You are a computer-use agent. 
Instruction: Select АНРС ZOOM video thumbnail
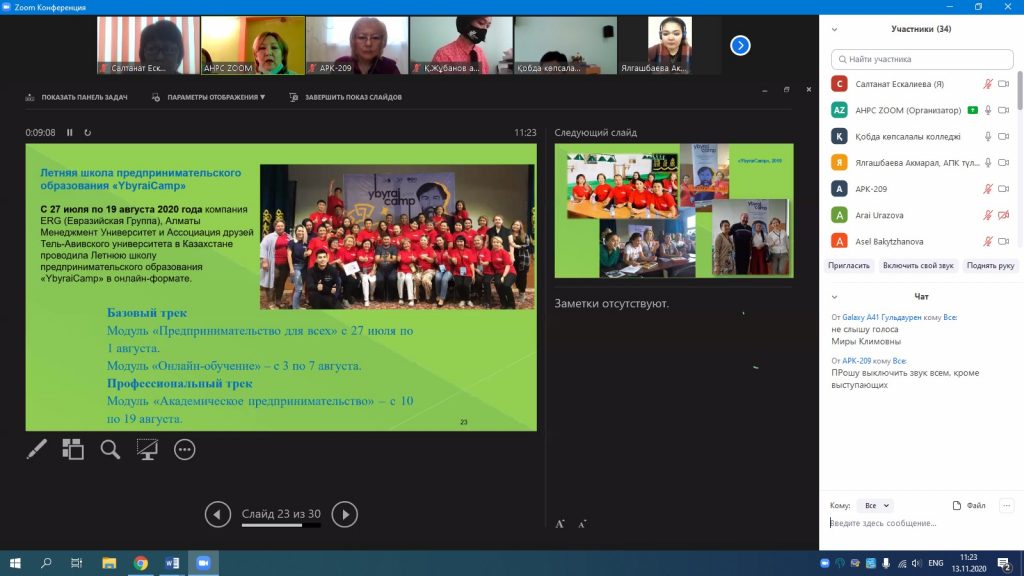[x=253, y=45]
